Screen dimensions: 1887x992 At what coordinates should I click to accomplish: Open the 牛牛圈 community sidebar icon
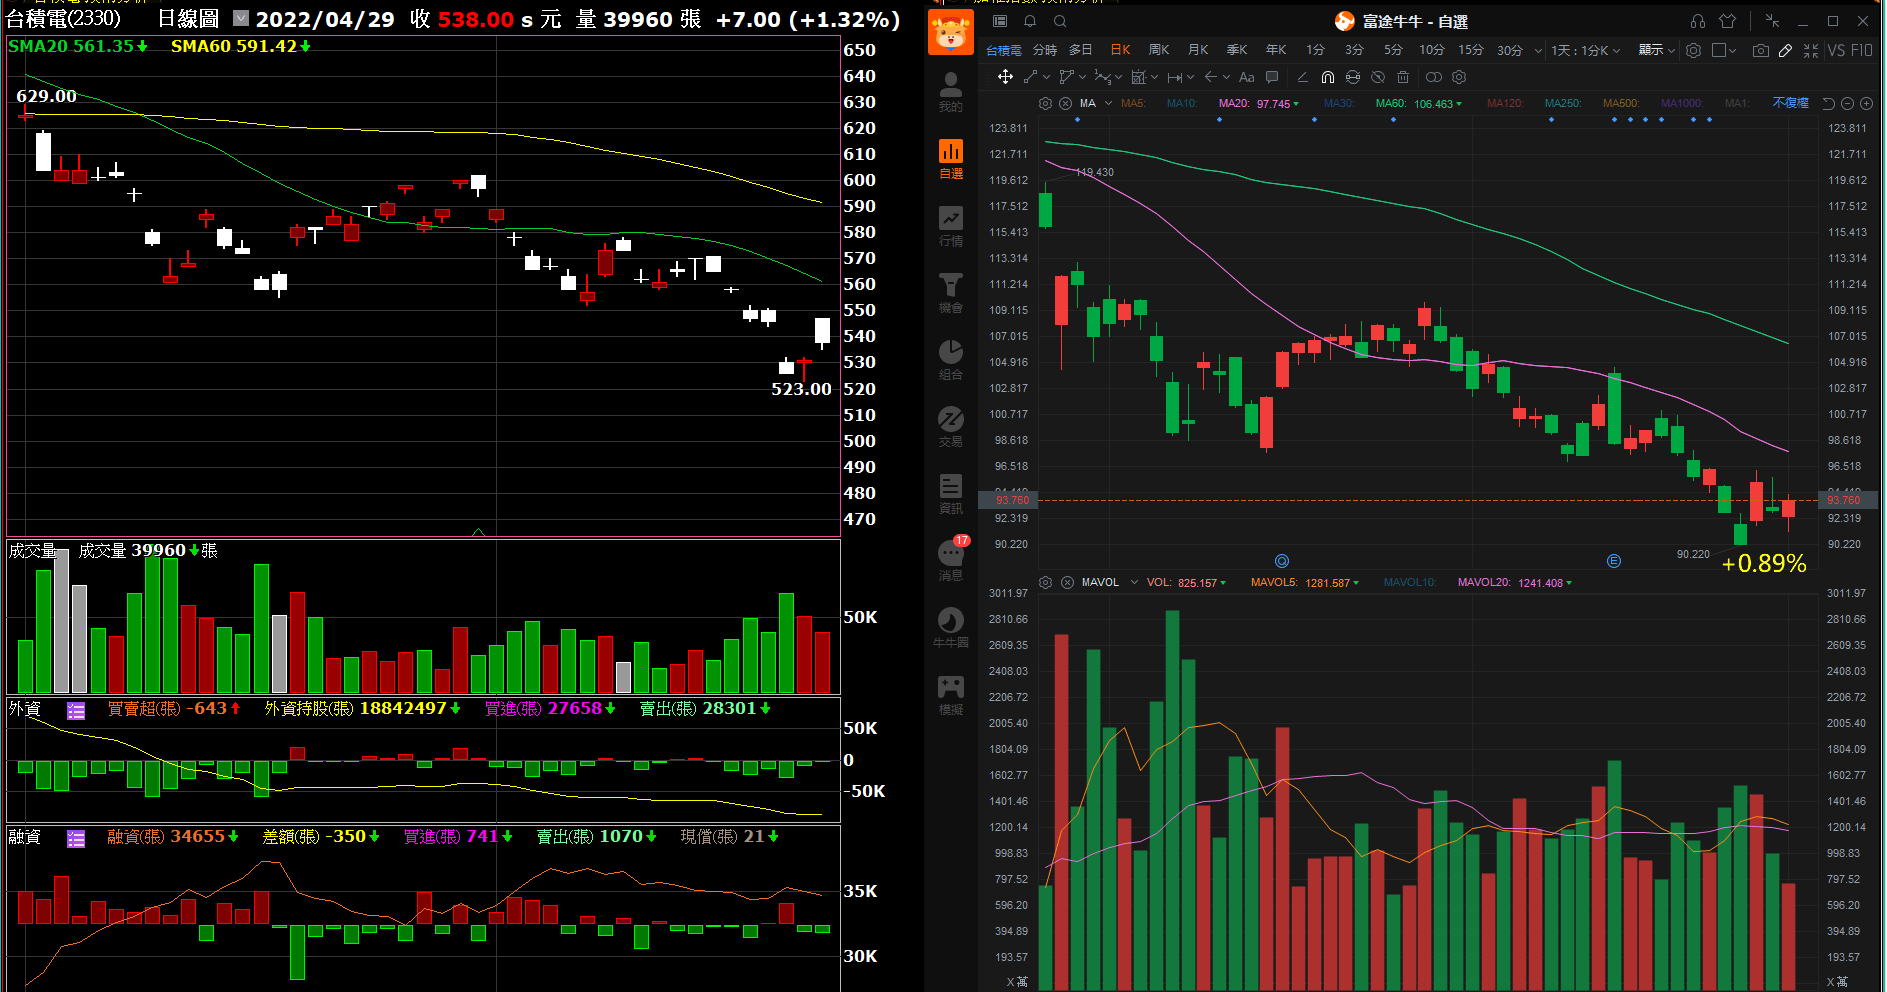(950, 628)
